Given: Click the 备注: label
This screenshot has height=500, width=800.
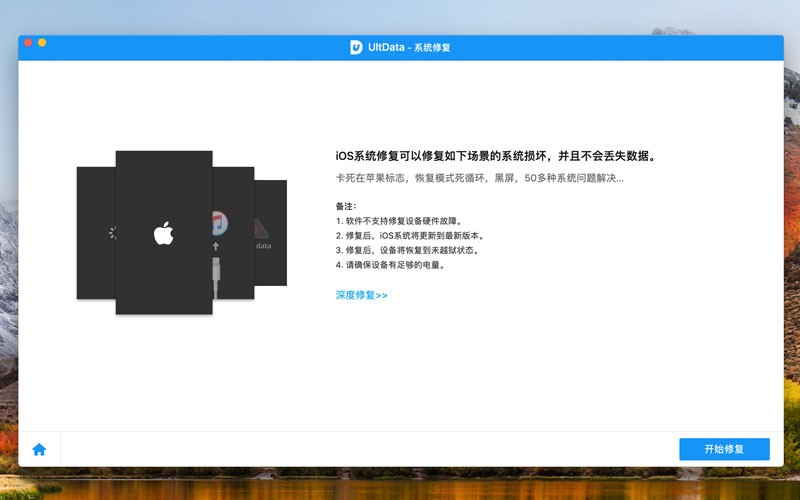Looking at the screenshot, I should (x=346, y=206).
